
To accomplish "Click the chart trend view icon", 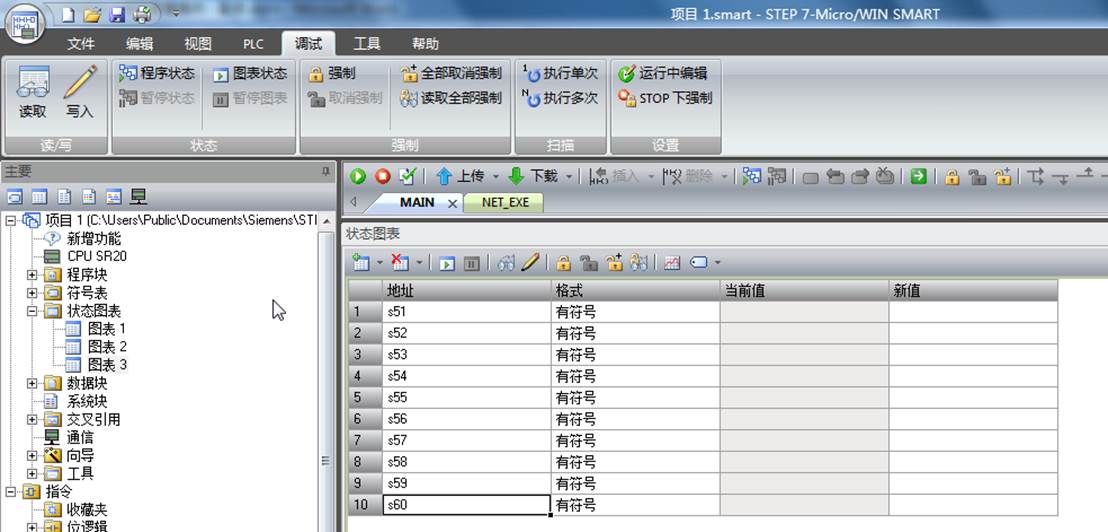I will pyautogui.click(x=672, y=263).
